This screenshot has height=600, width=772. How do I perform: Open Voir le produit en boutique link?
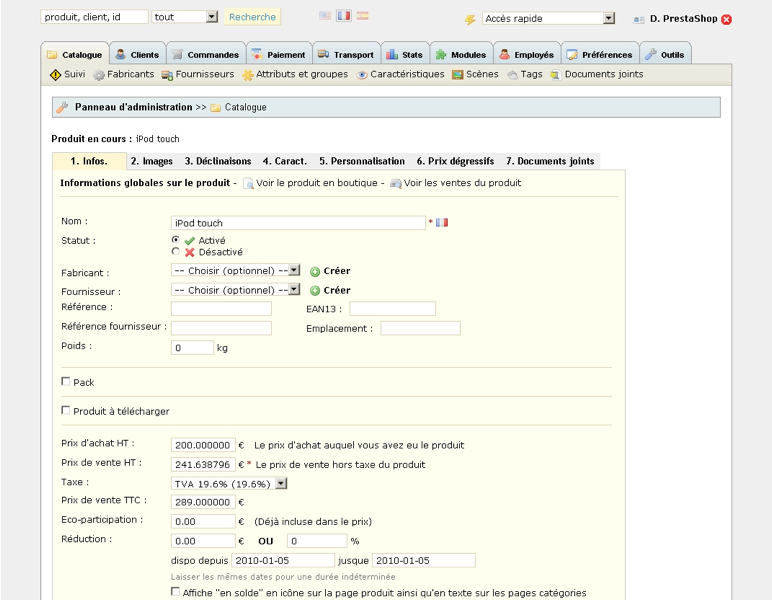coord(317,183)
